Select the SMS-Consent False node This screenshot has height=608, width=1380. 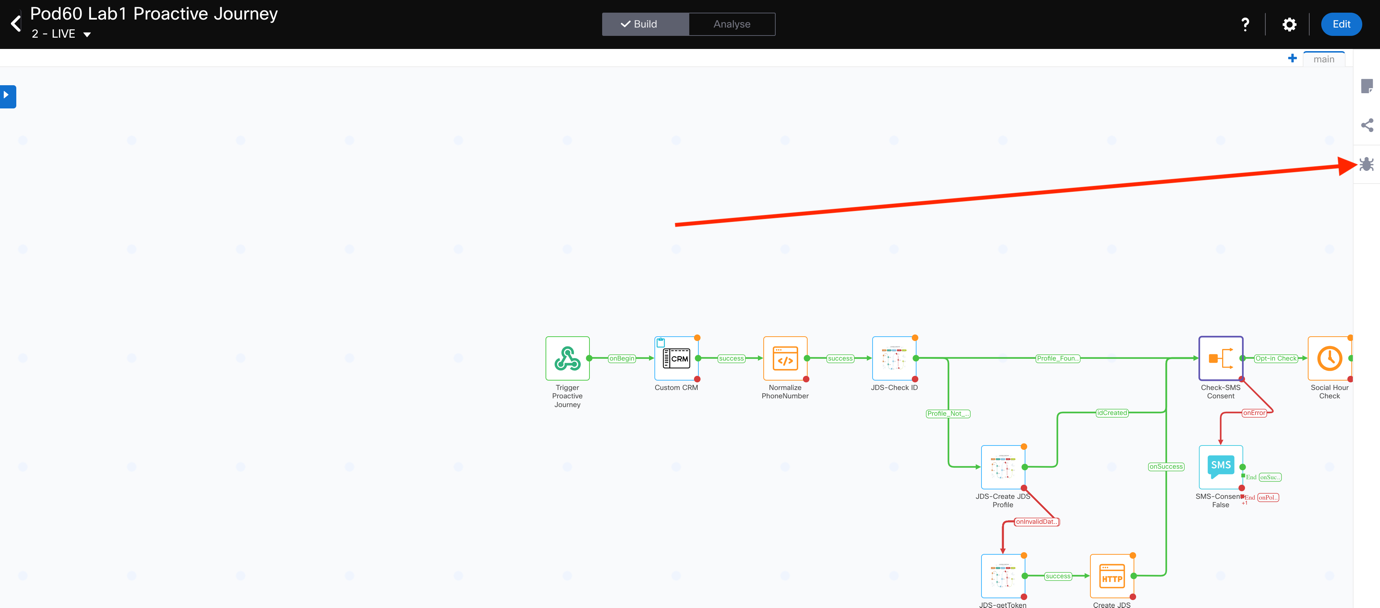pyautogui.click(x=1220, y=467)
